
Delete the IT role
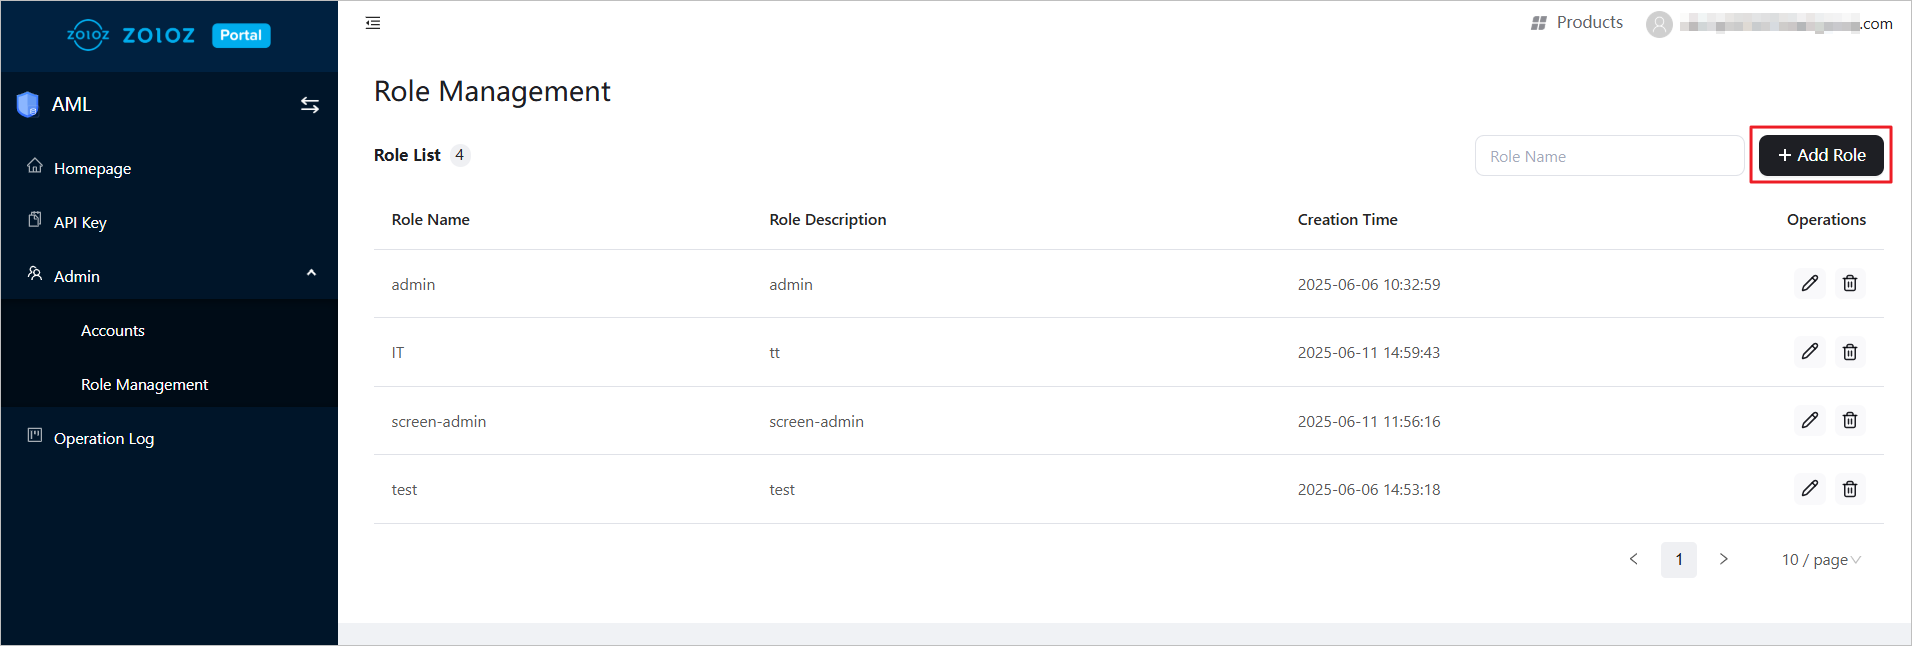pos(1850,352)
